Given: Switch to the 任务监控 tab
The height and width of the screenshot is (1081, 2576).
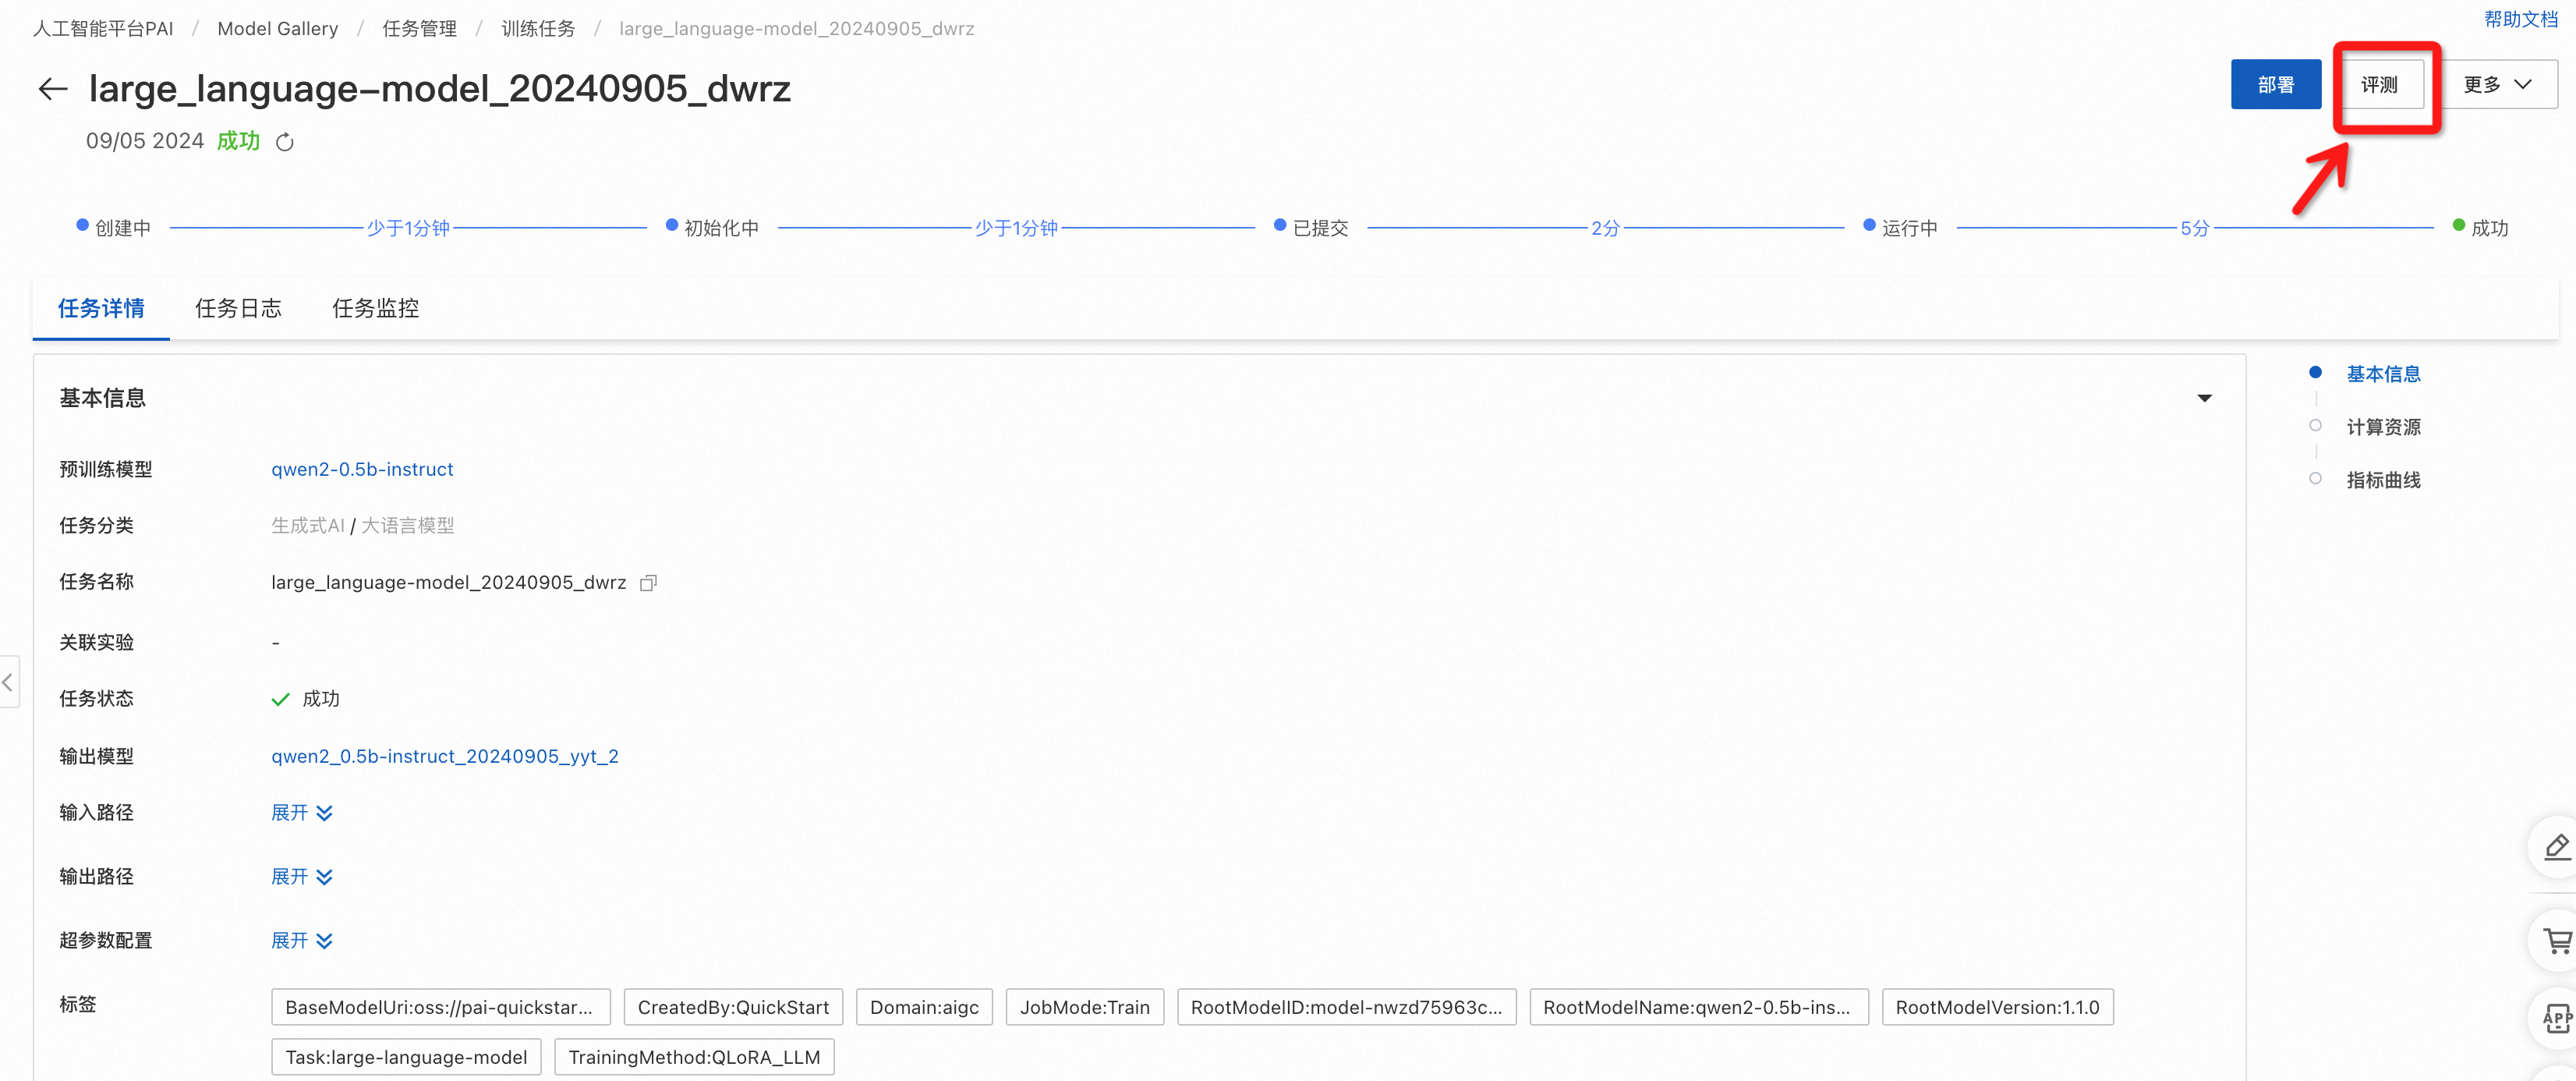Looking at the screenshot, I should click(375, 308).
